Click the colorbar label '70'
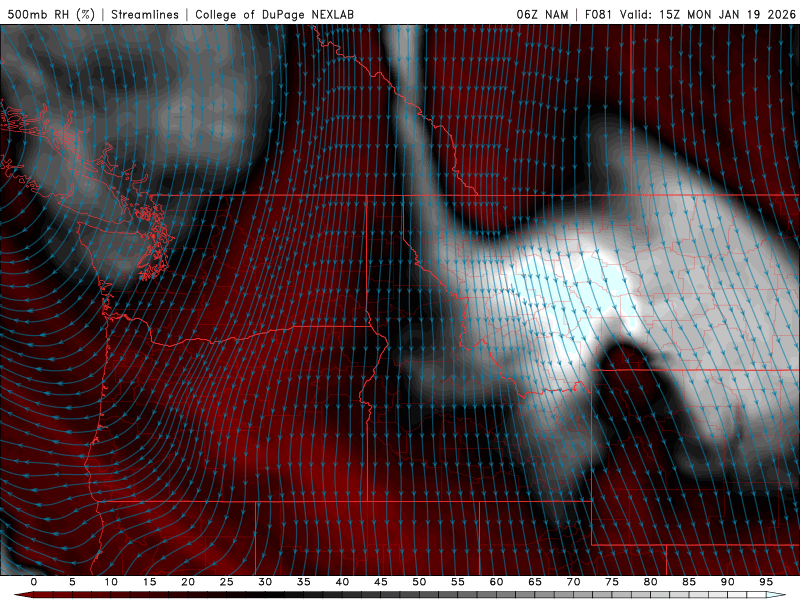Screen dimensions: 800x600 tap(573, 582)
